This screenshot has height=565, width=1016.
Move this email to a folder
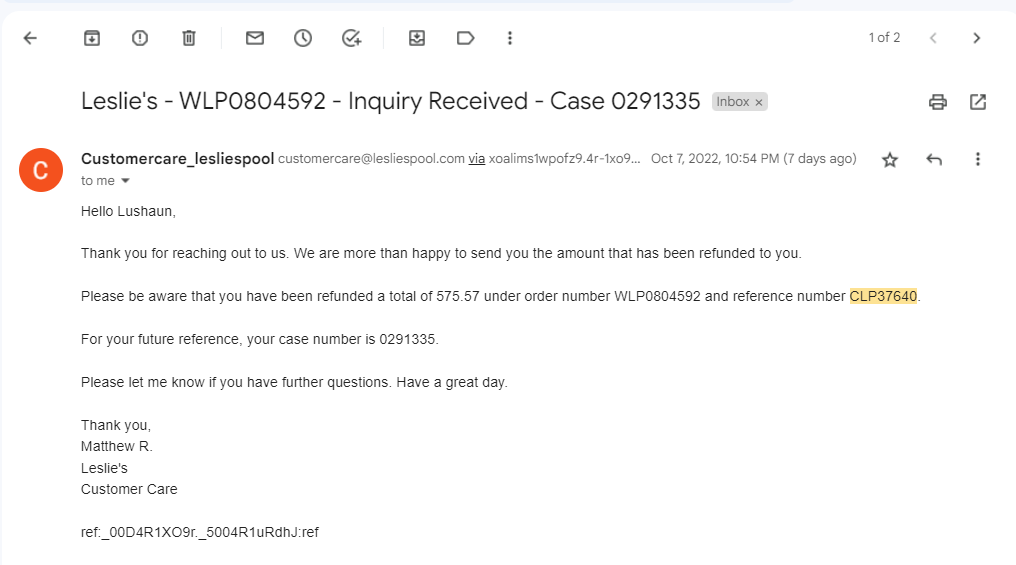coord(417,38)
